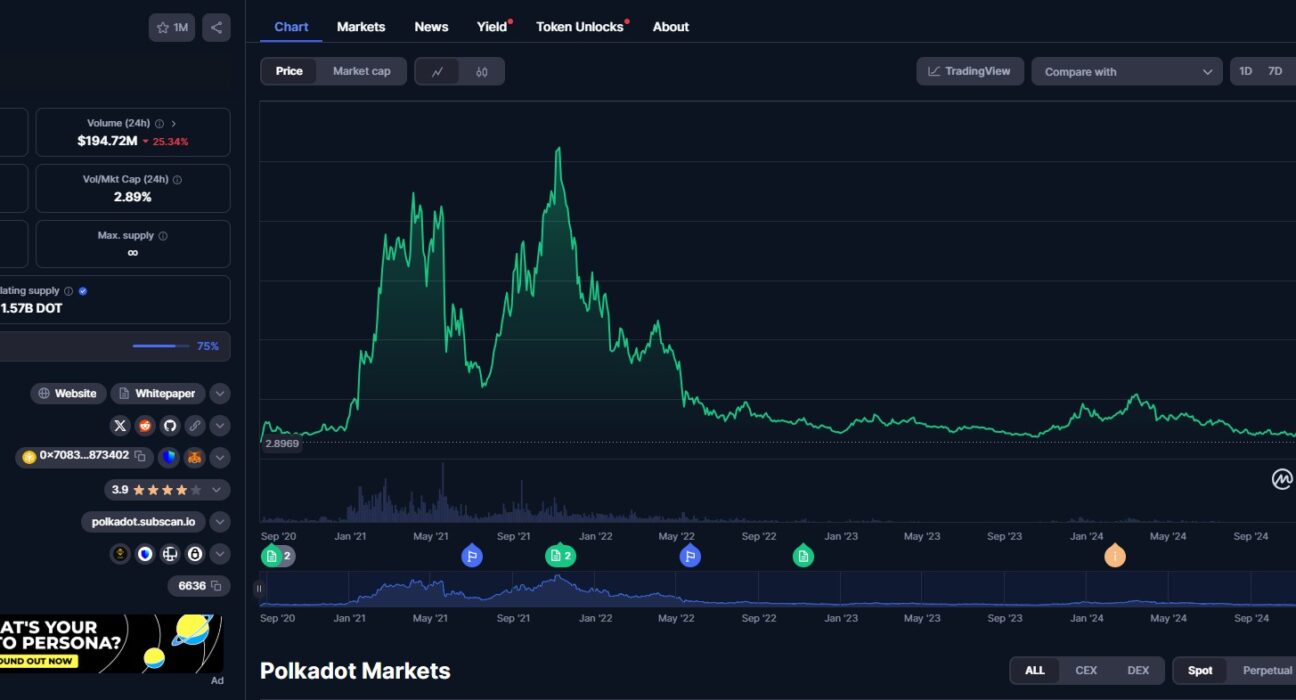This screenshot has height=700, width=1296.
Task: Select the Market cap chart mode
Action: point(362,72)
